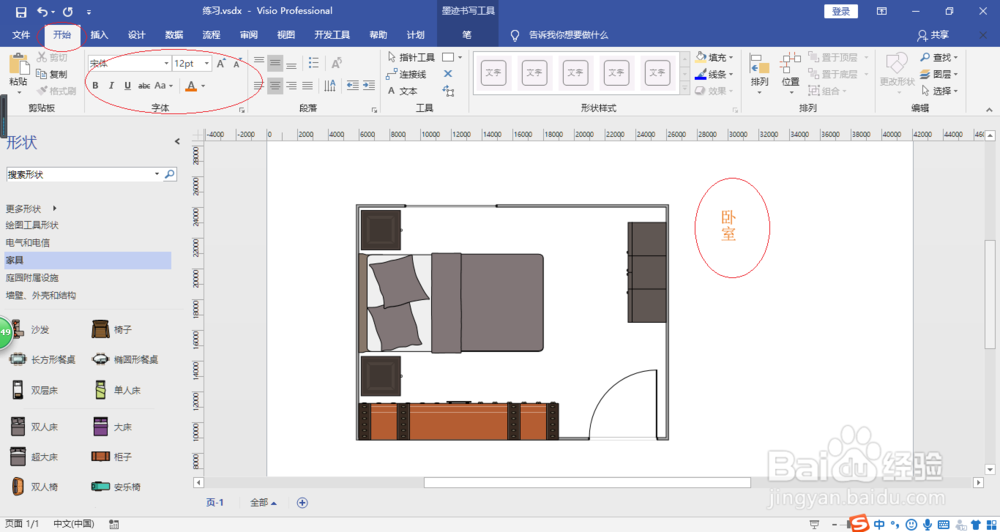
Task: Click the Redo icon in title bar
Action: tap(68, 11)
